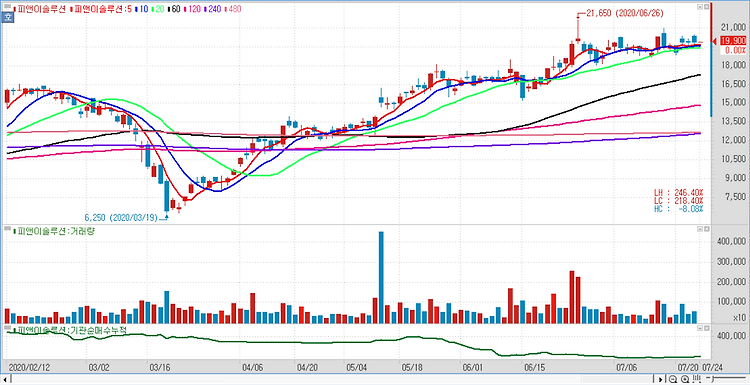
Task: Click the 06/15 date axis label
Action: 536,368
